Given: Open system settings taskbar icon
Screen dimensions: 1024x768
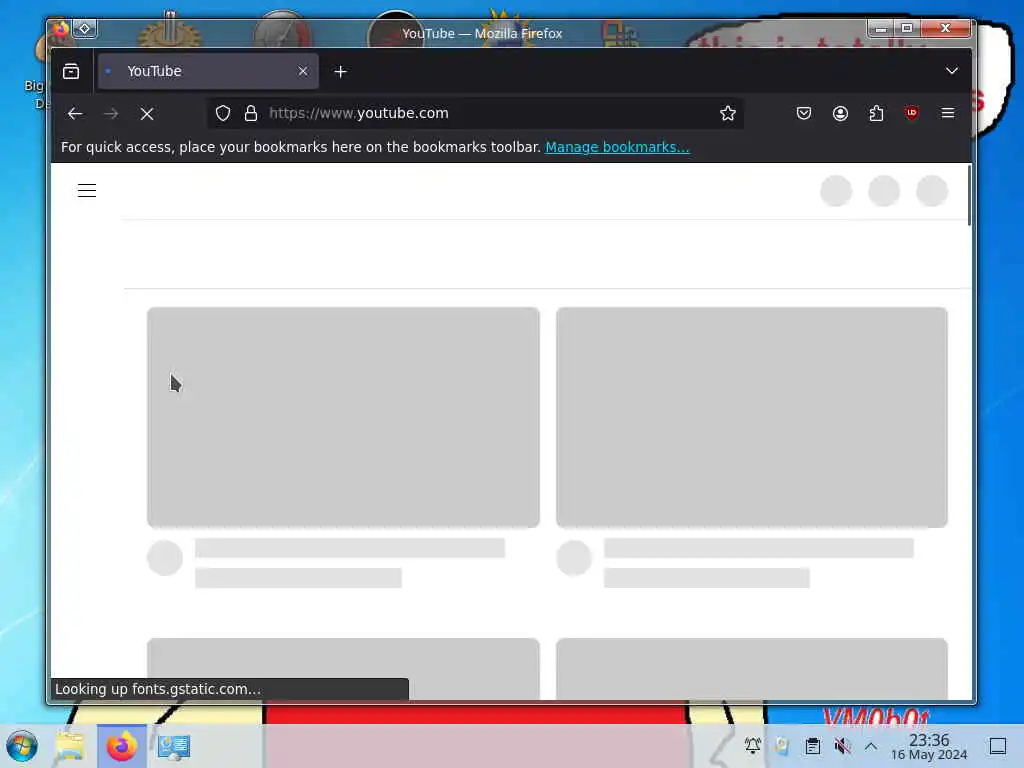Looking at the screenshot, I should (x=174, y=746).
